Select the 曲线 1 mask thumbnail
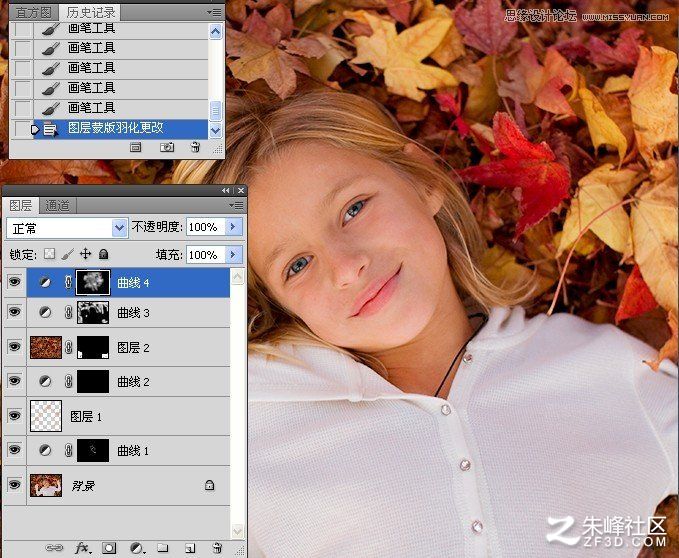Screen dimensions: 679x558 (x=93, y=450)
